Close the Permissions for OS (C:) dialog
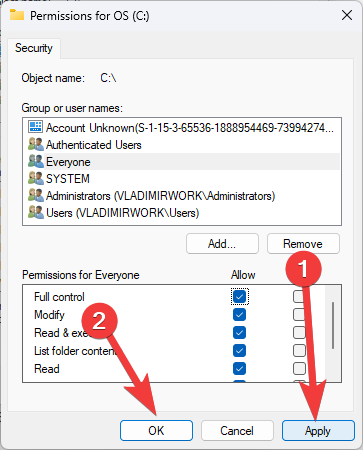 click(x=347, y=15)
